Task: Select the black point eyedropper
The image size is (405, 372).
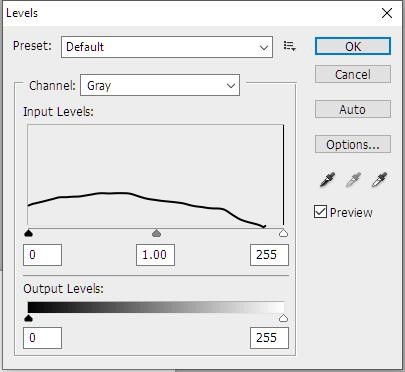Action: tap(327, 179)
